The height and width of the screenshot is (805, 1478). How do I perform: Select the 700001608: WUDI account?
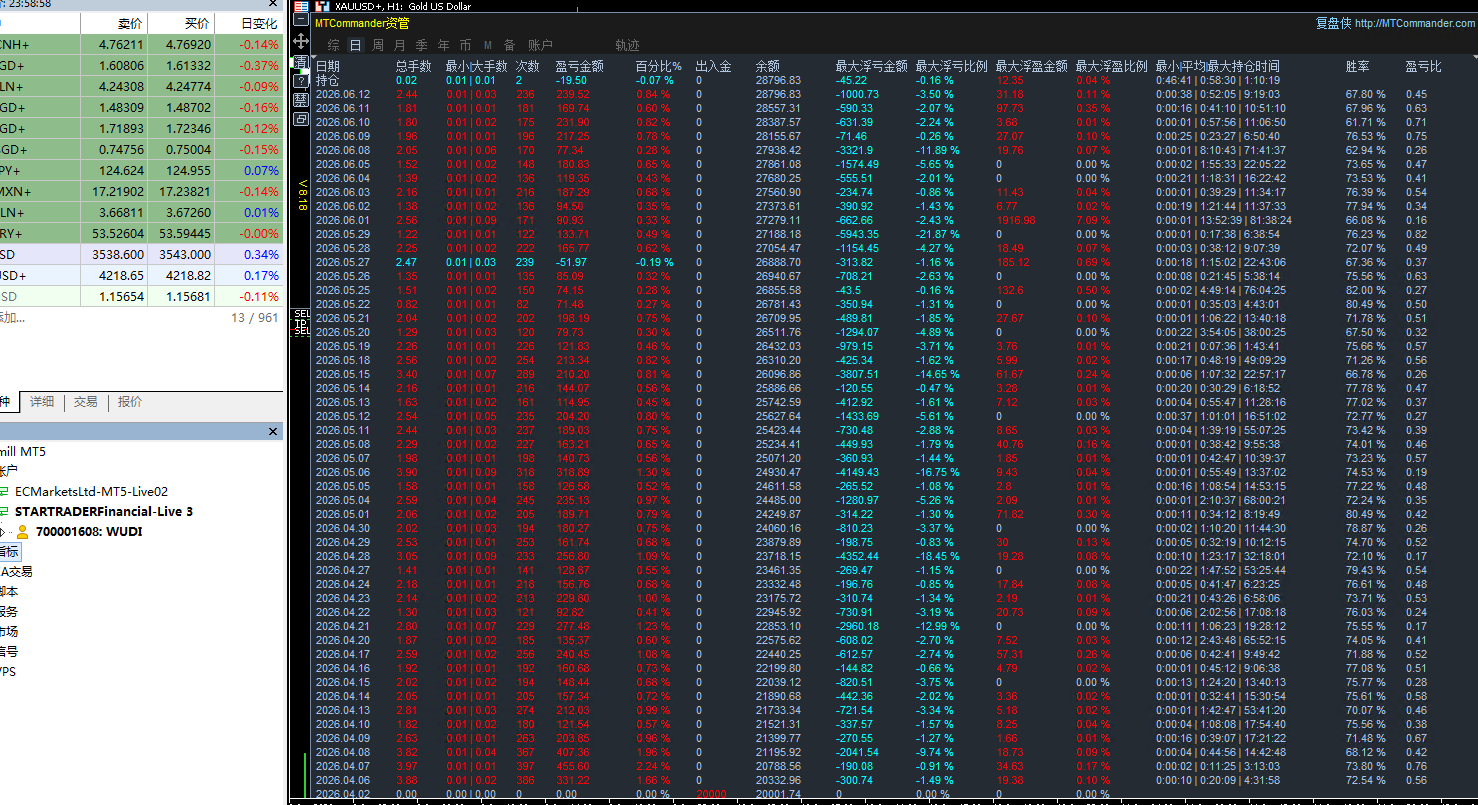tap(89, 532)
